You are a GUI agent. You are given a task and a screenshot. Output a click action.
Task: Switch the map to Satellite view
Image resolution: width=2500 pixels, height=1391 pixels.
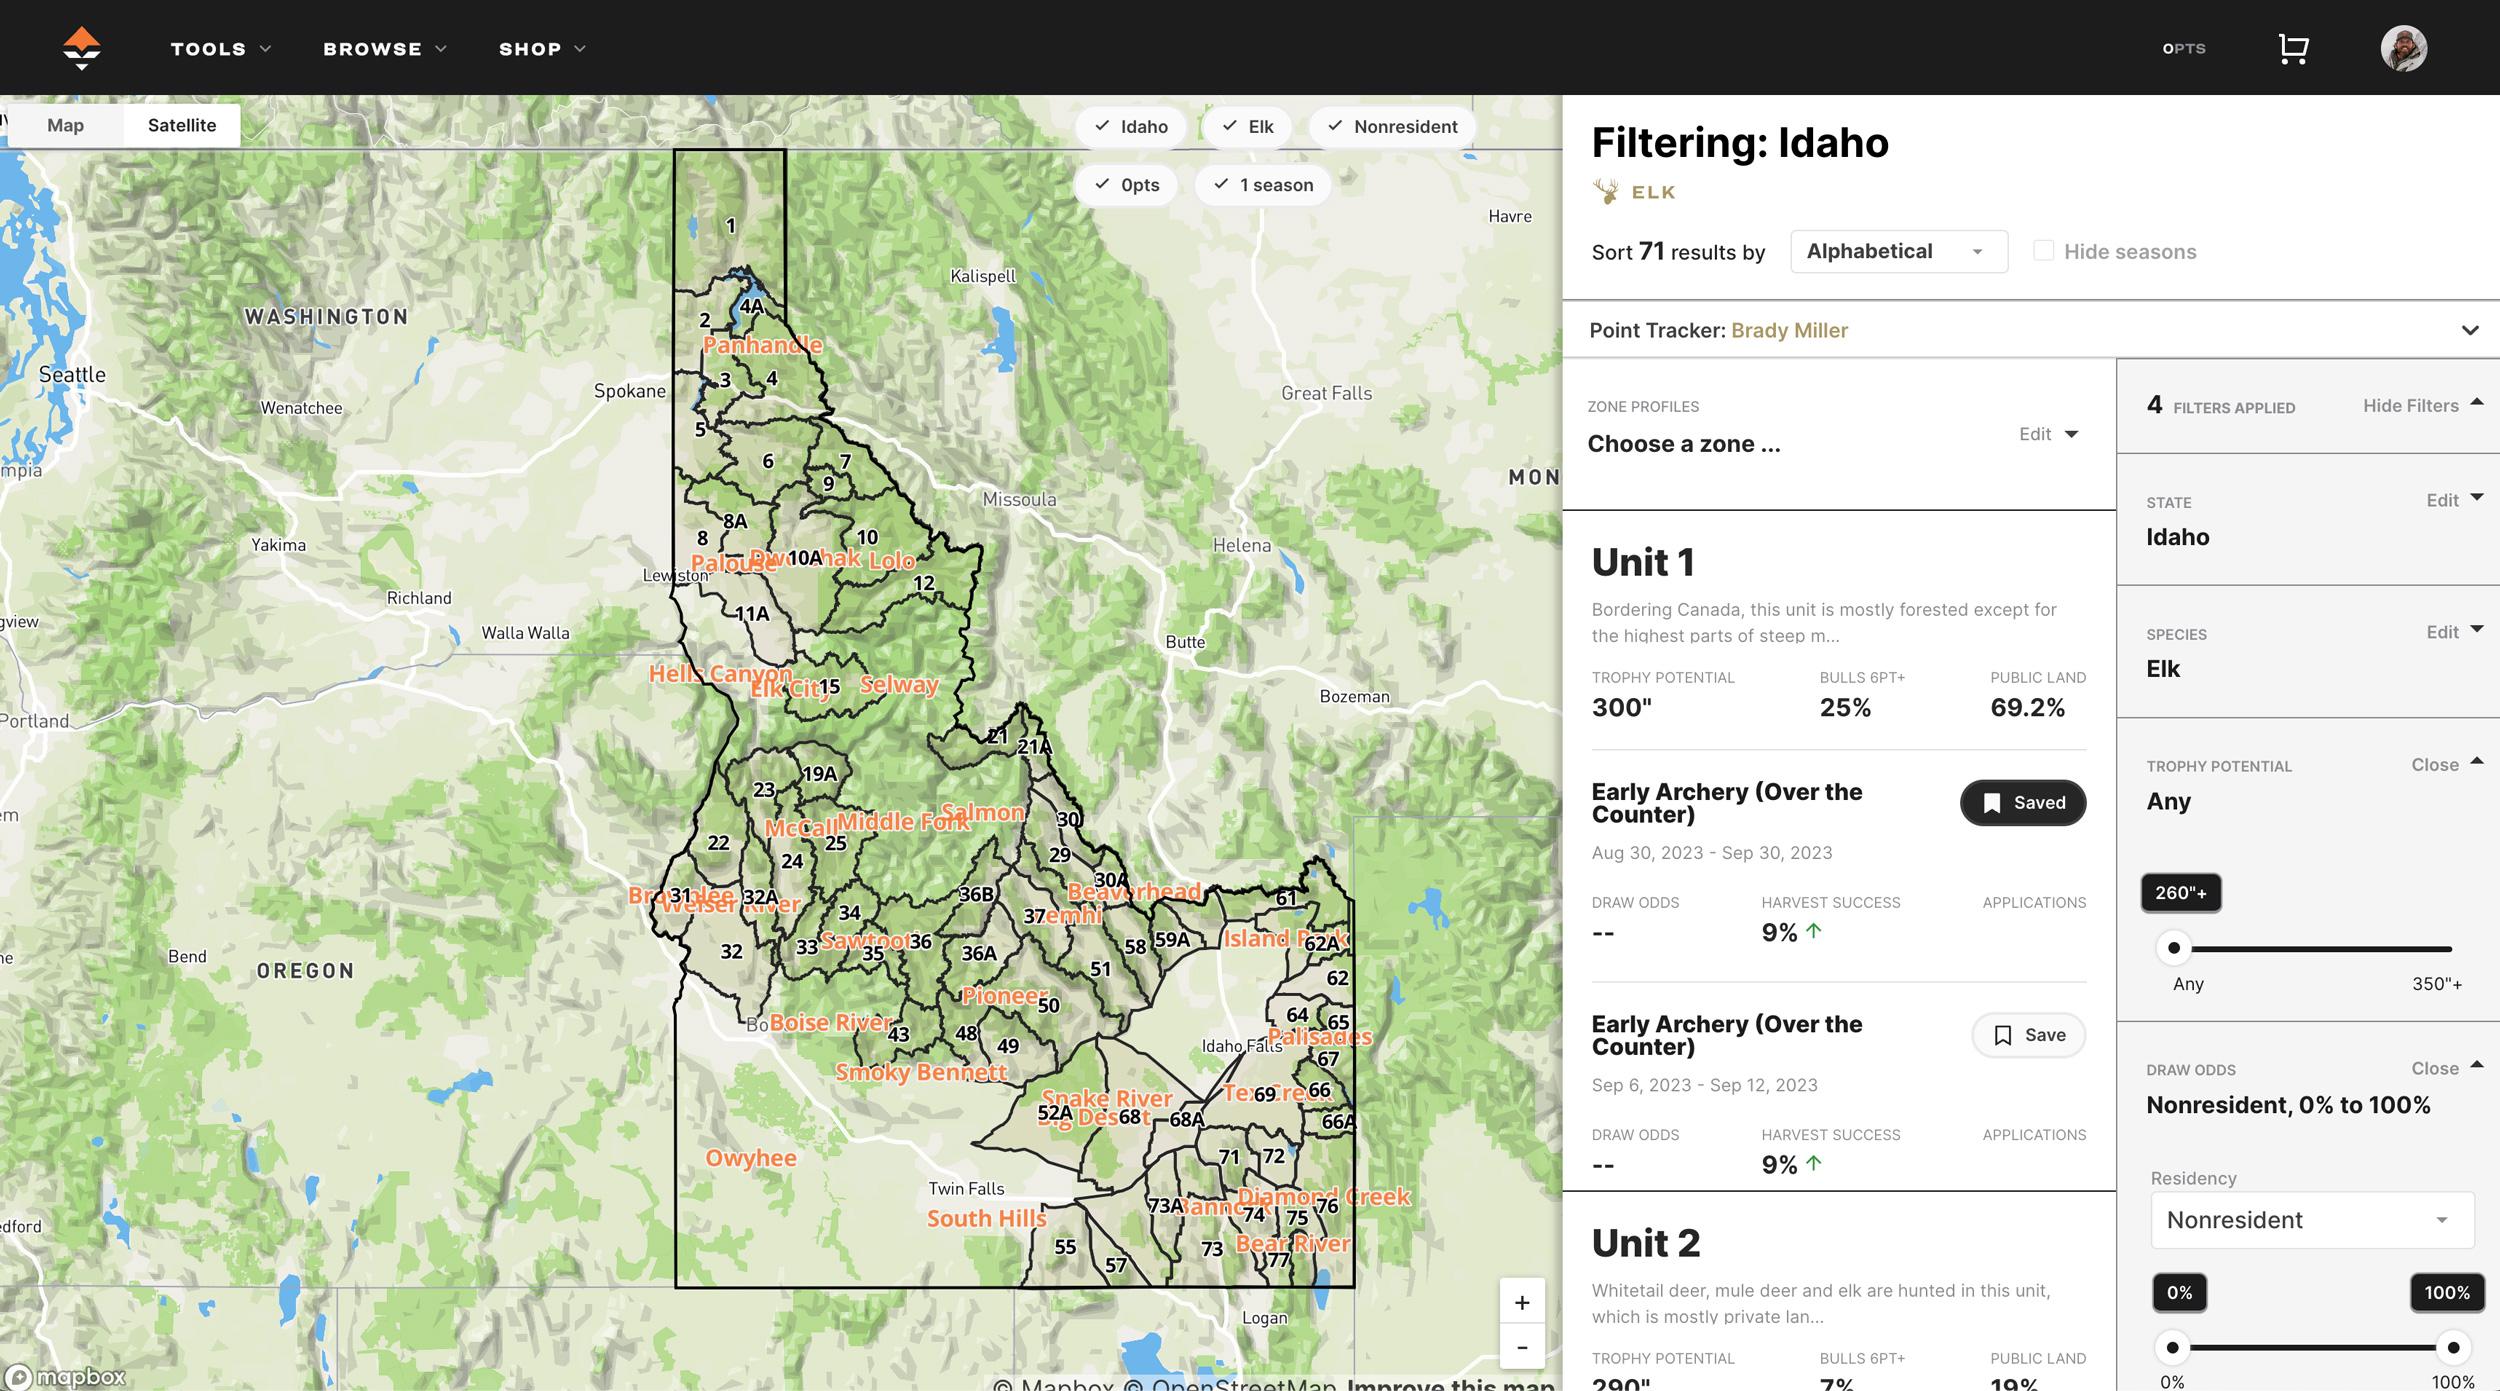[181, 124]
